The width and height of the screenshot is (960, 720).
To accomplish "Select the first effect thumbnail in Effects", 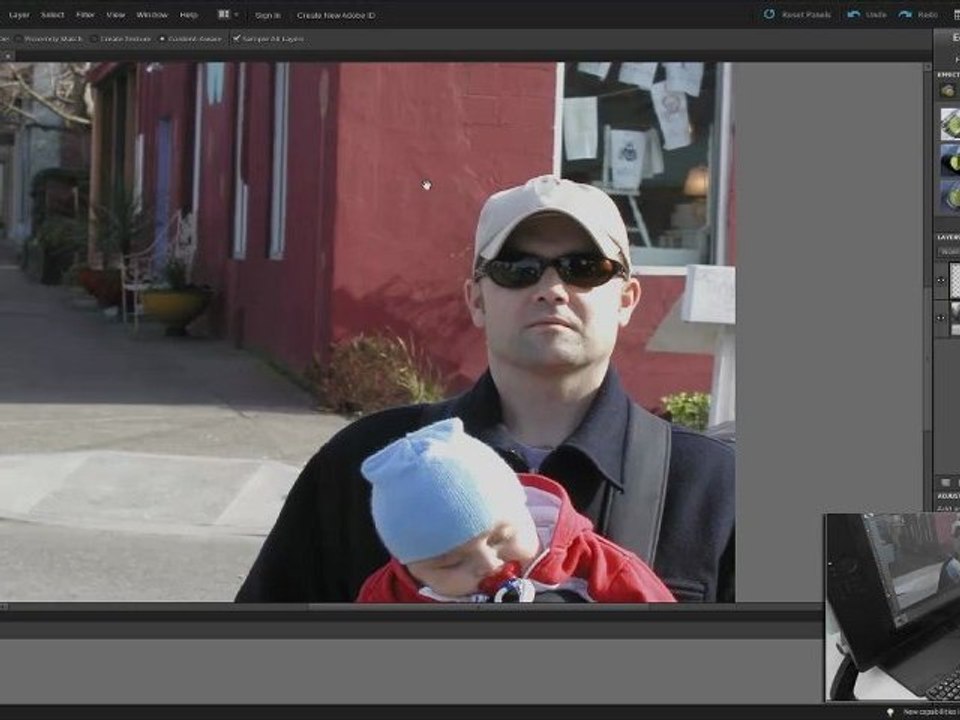I will coord(950,124).
